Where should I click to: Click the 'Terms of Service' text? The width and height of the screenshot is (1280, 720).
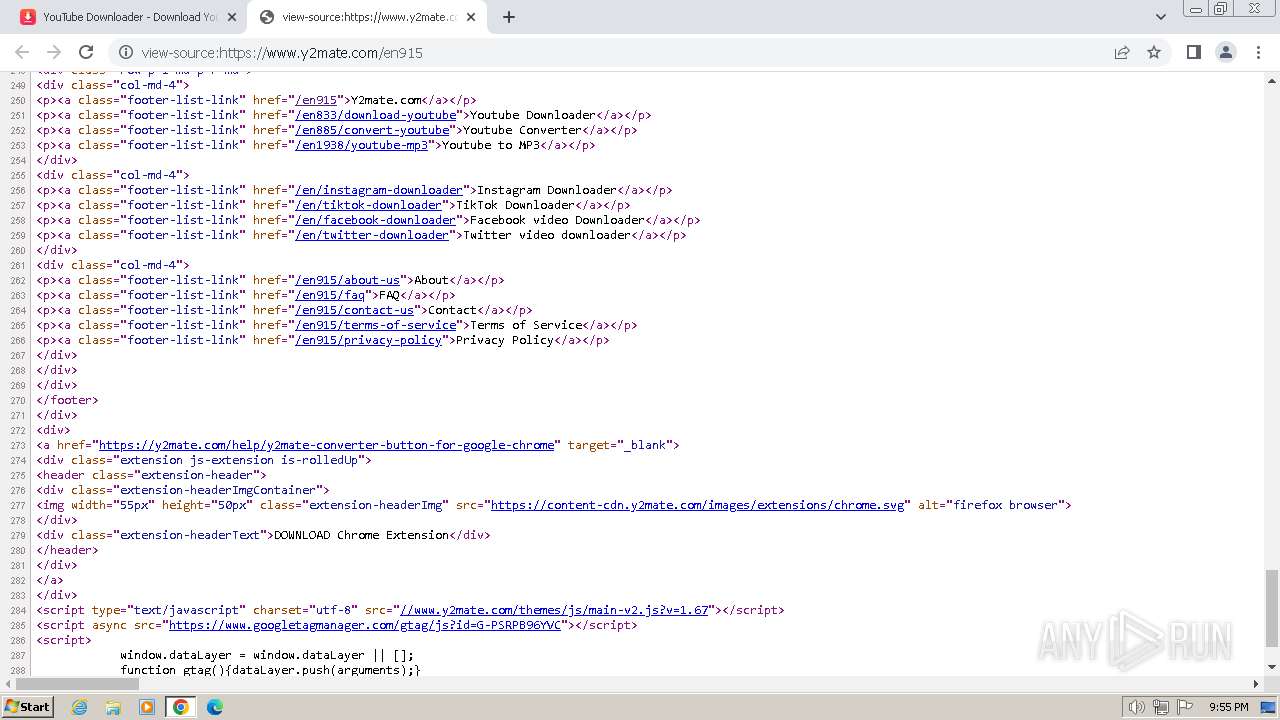(x=526, y=325)
